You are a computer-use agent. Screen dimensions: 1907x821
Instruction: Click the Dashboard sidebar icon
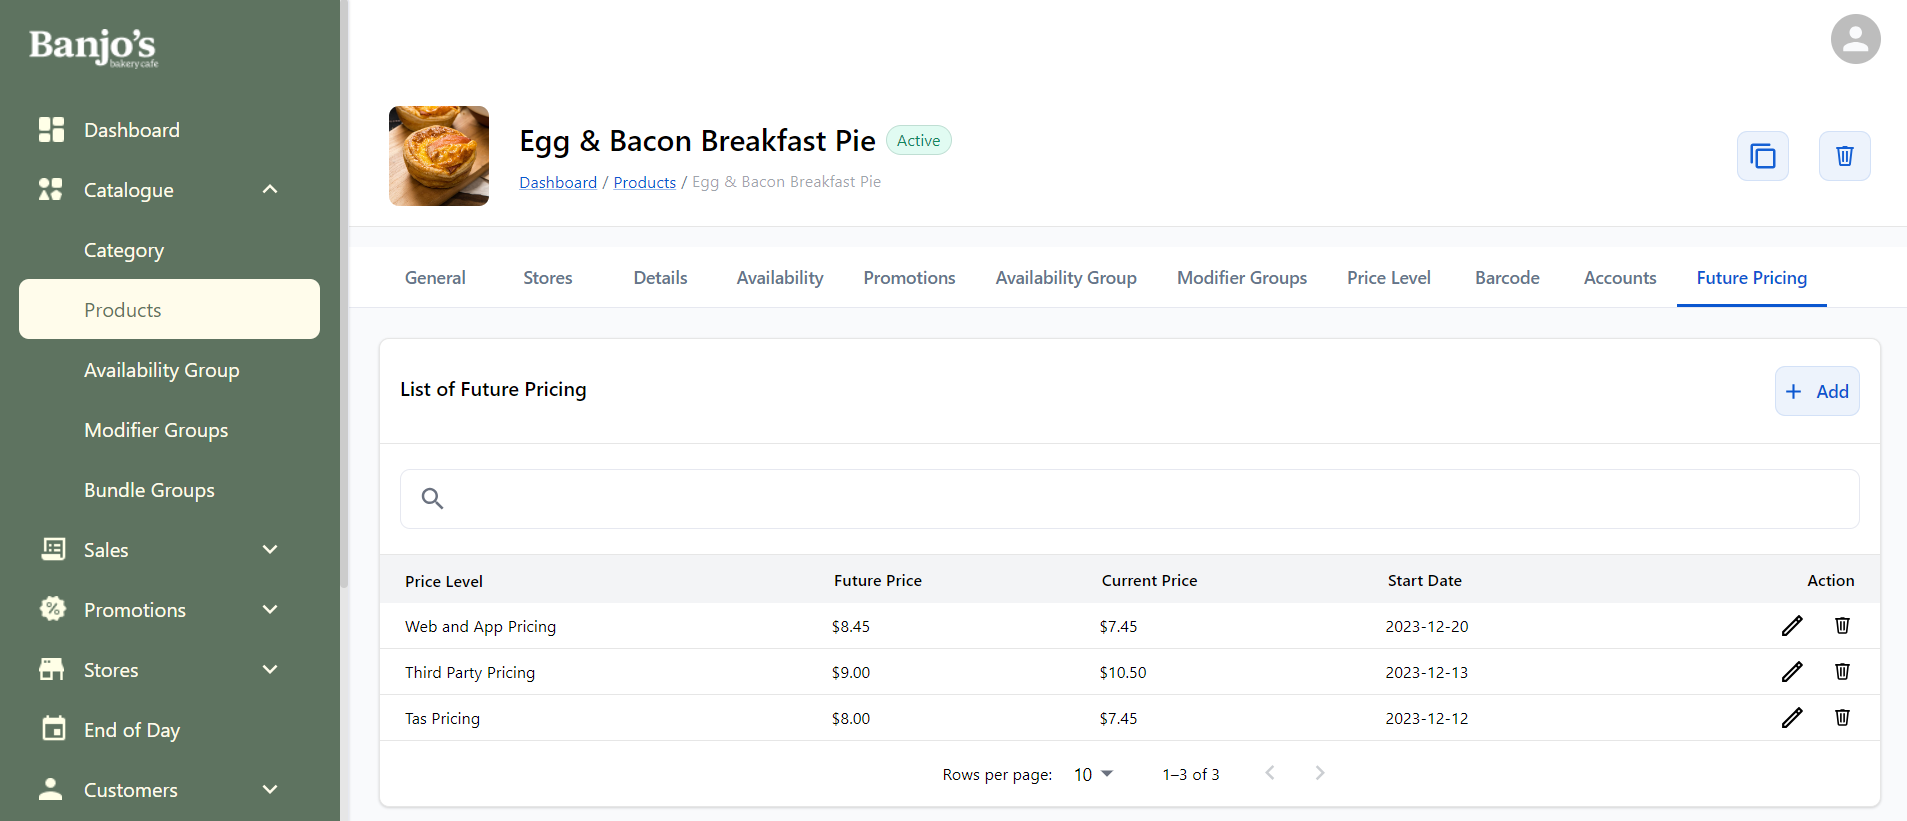[x=51, y=130]
